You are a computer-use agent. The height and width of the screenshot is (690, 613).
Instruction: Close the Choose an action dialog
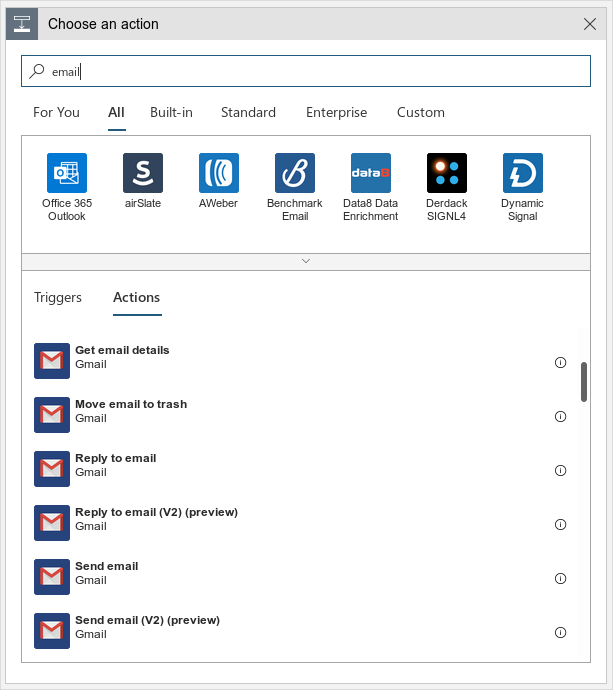[x=590, y=24]
